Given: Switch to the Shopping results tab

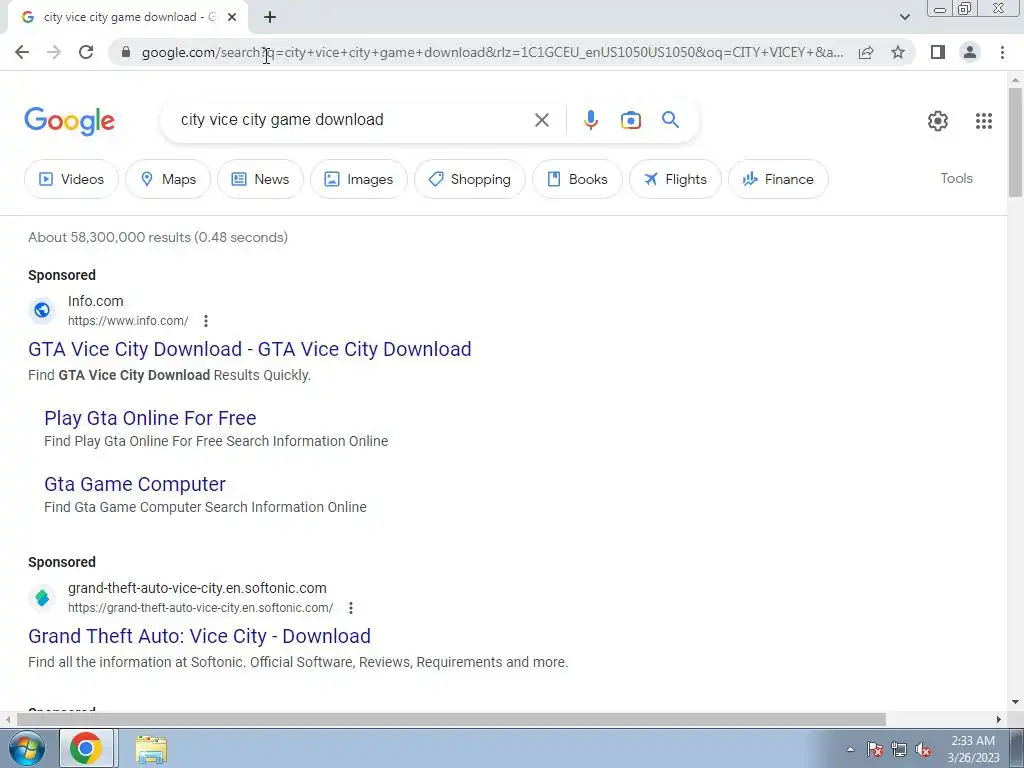Looking at the screenshot, I should coord(470,179).
